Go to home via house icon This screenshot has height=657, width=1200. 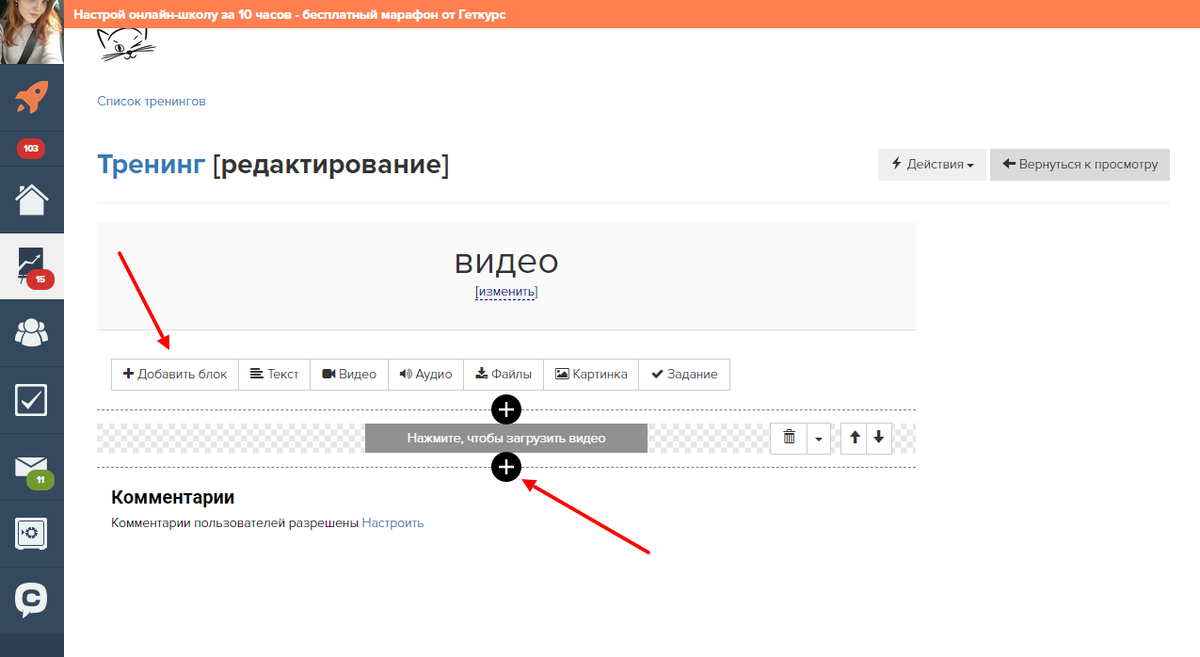coord(31,199)
